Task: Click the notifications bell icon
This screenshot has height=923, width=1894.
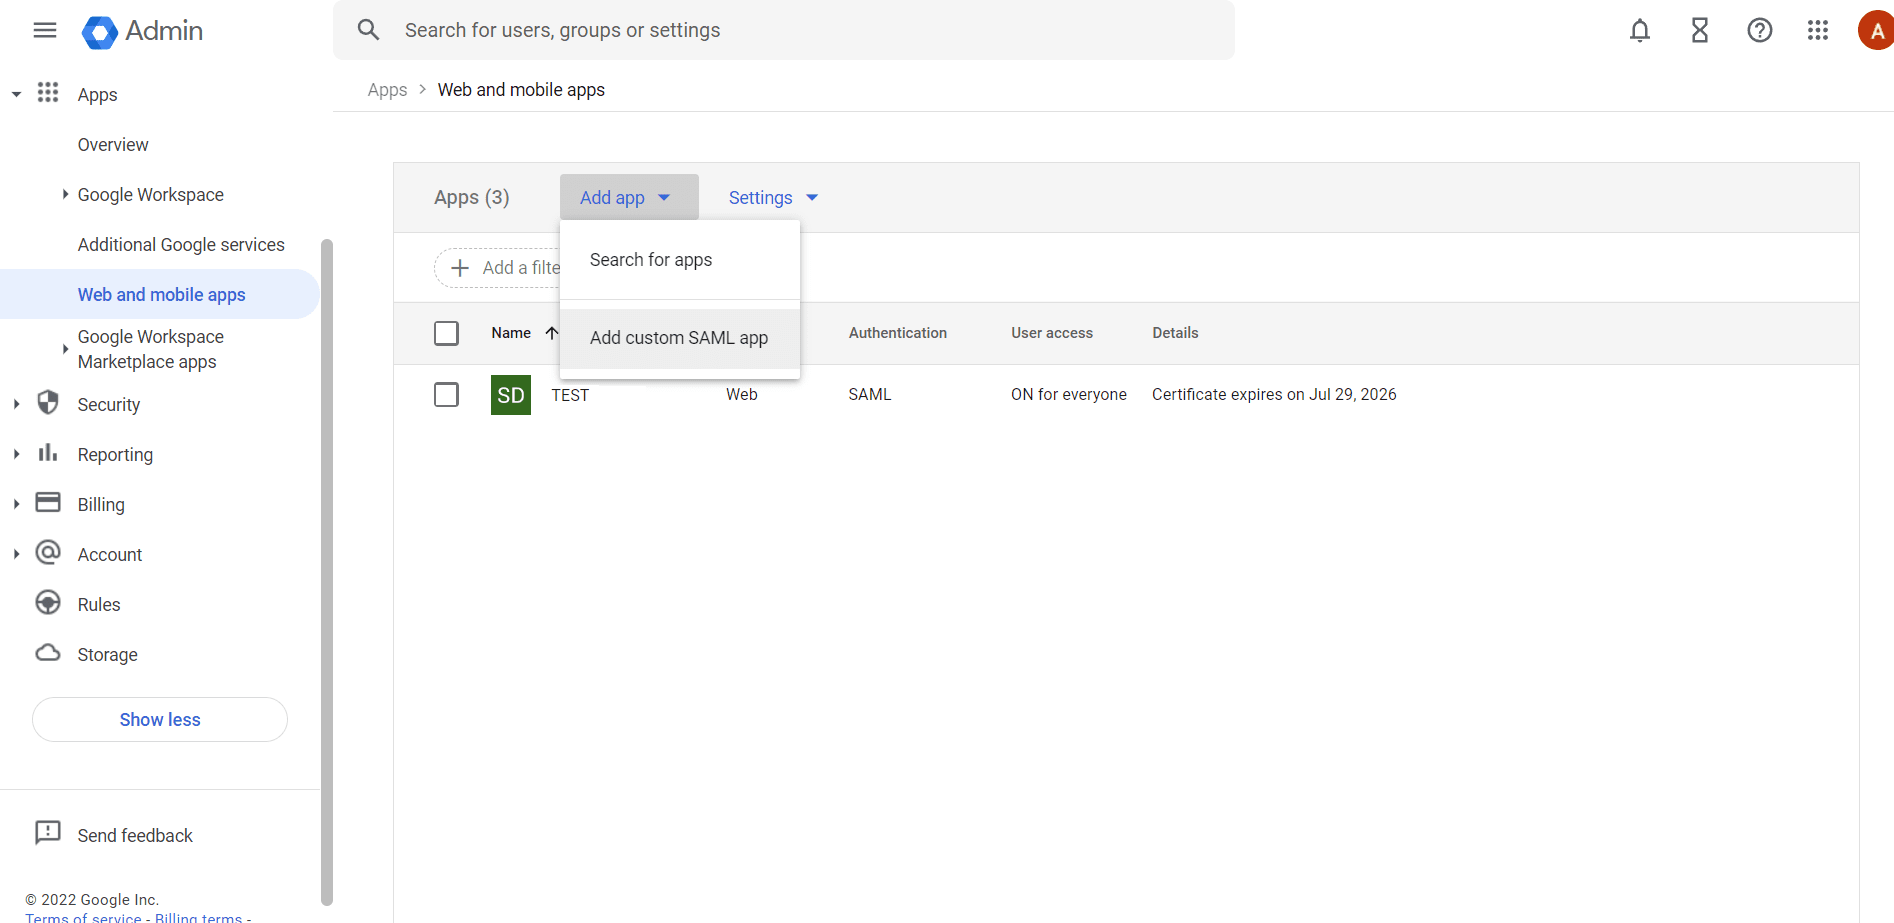Action: tap(1639, 30)
